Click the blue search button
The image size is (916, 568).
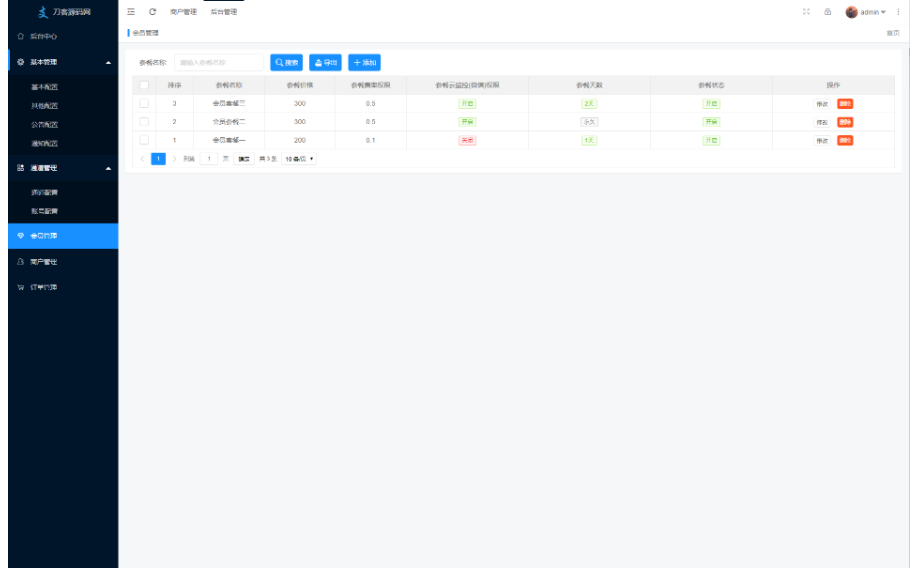[x=286, y=62]
